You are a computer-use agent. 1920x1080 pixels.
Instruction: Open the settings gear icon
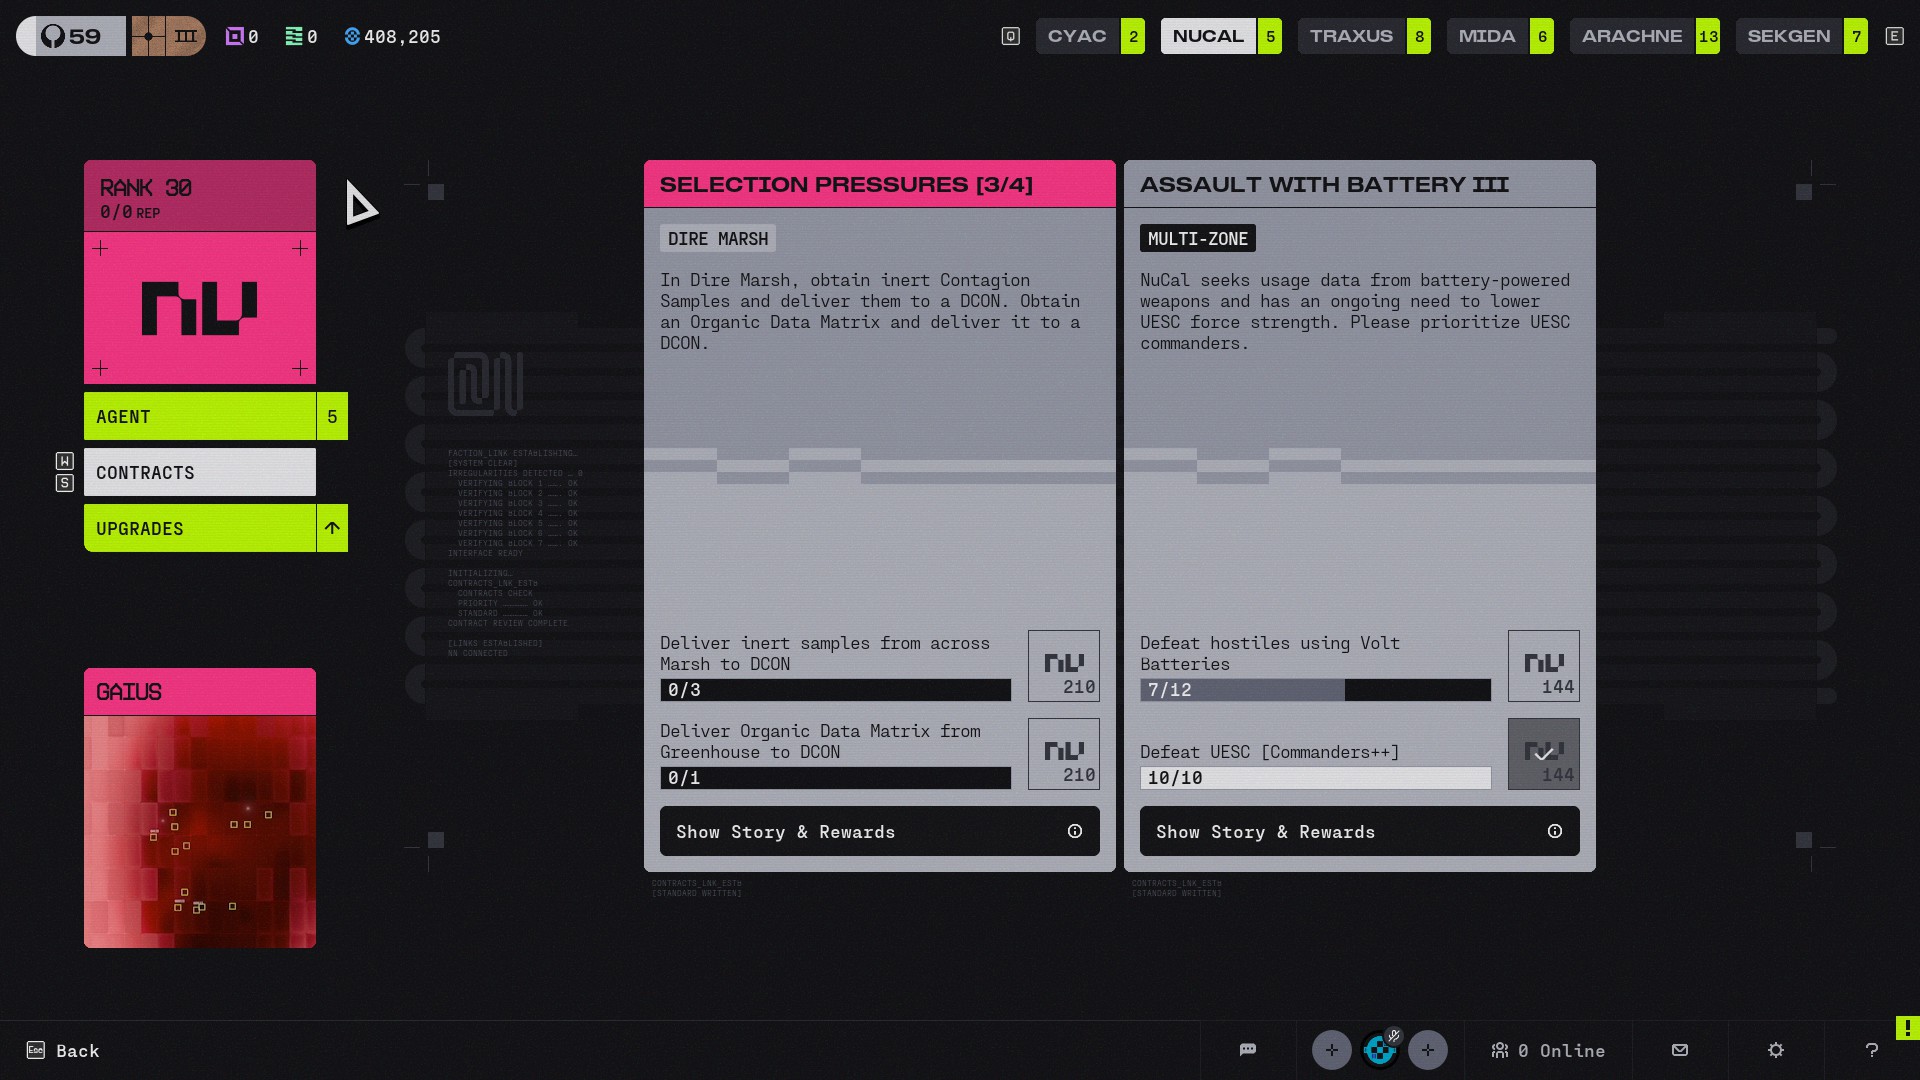point(1776,1050)
